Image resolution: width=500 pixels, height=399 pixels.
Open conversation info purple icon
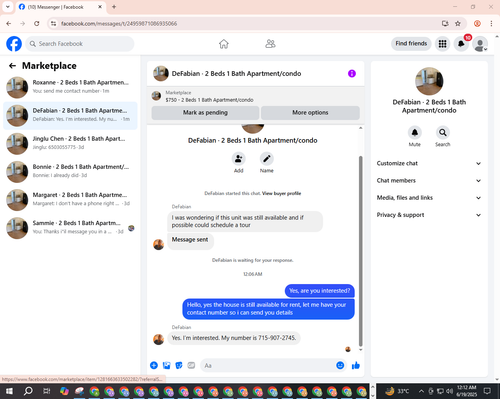352,73
